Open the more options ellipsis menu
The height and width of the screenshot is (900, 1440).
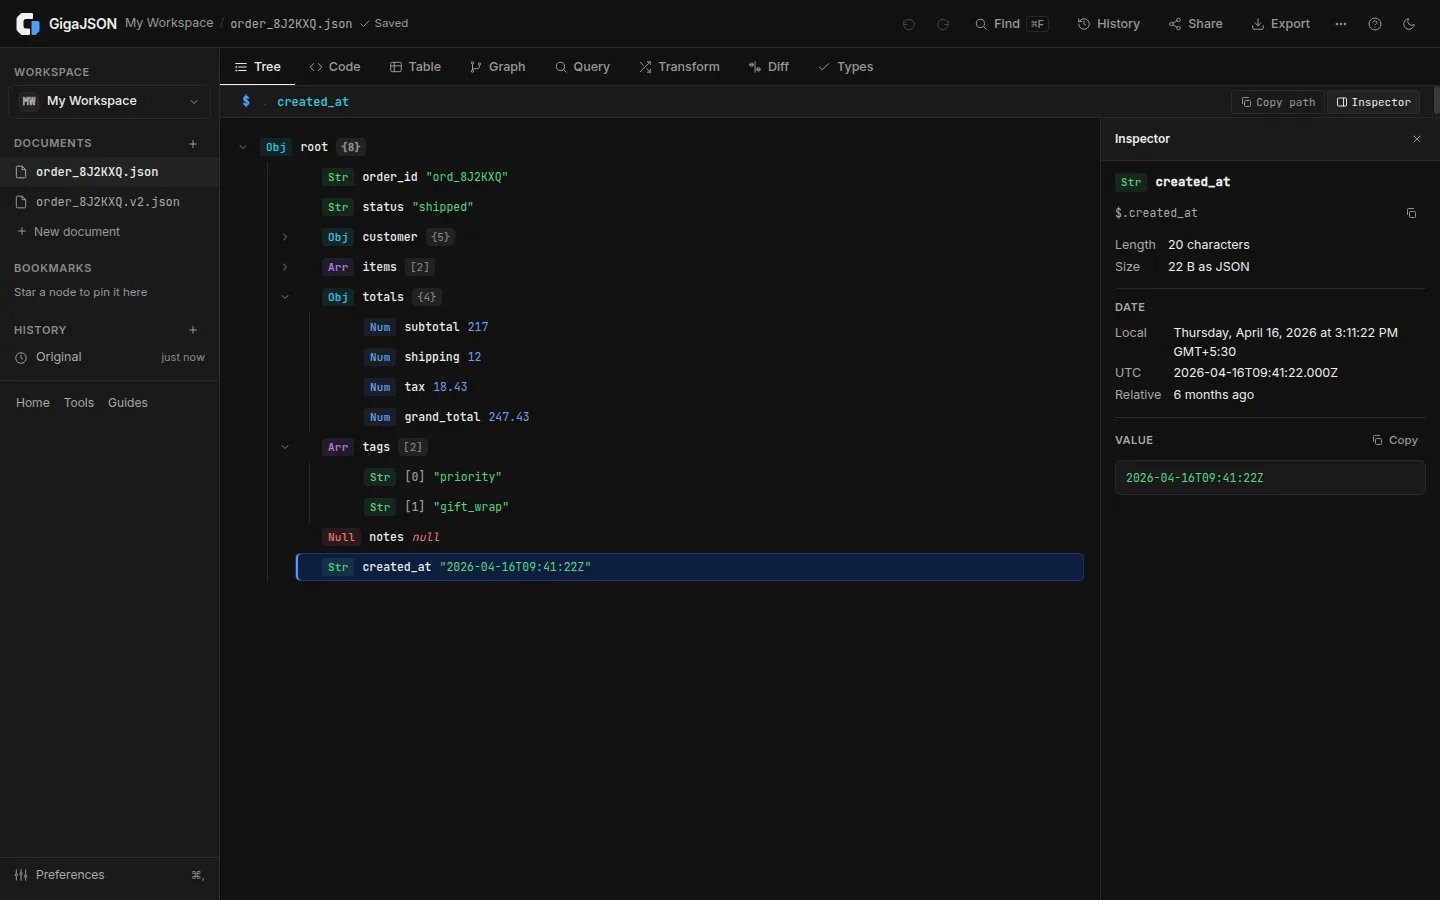[x=1341, y=24]
